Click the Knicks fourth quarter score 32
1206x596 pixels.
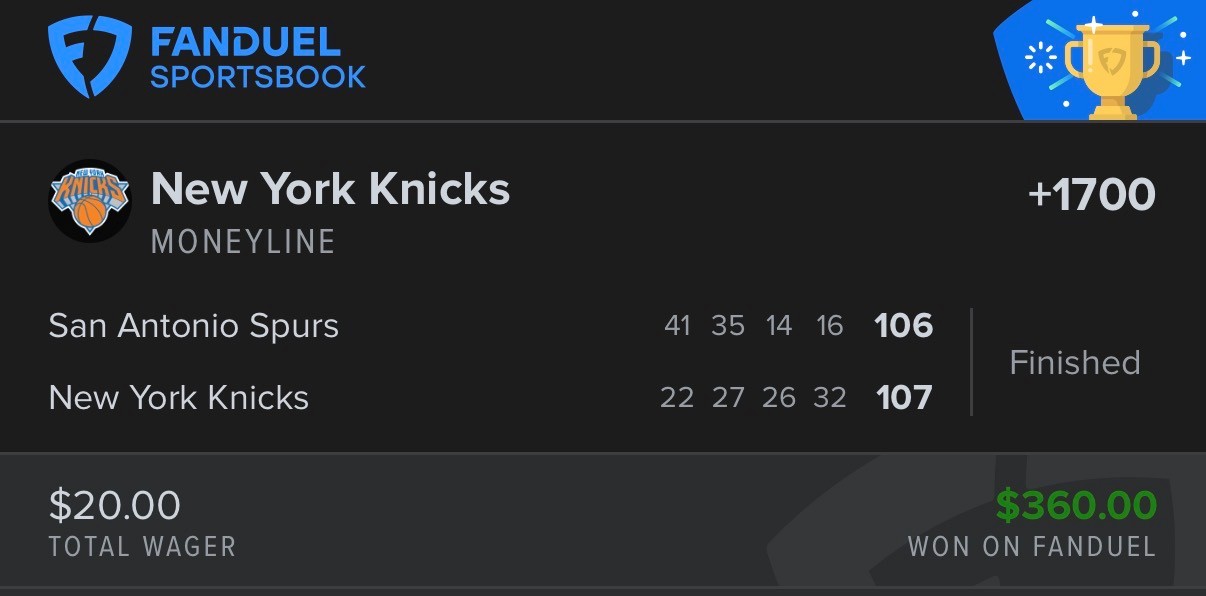[x=830, y=398]
